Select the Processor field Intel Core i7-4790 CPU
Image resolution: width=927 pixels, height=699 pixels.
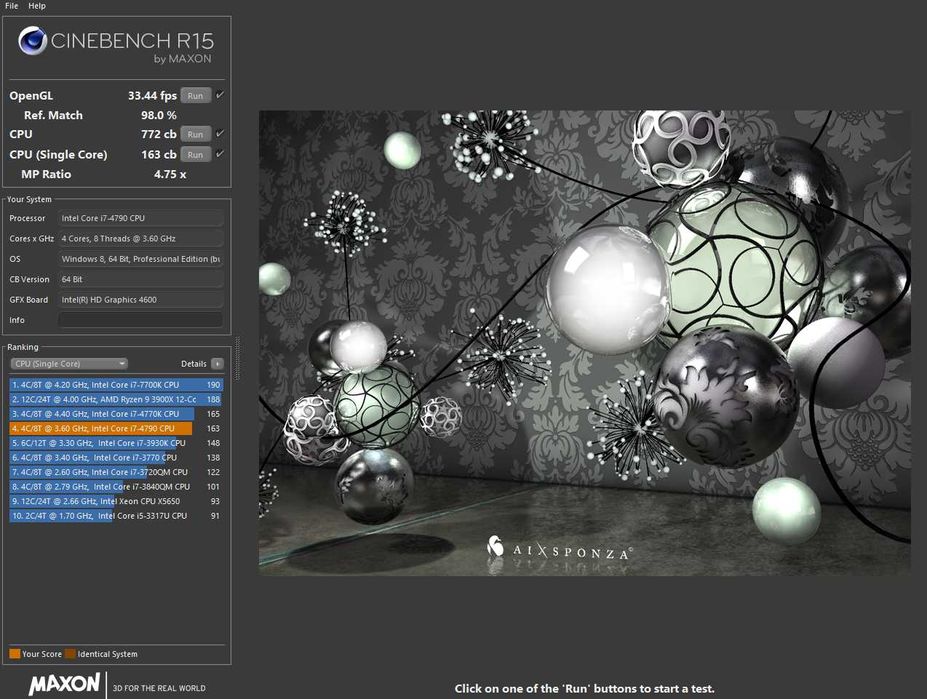(x=141, y=218)
